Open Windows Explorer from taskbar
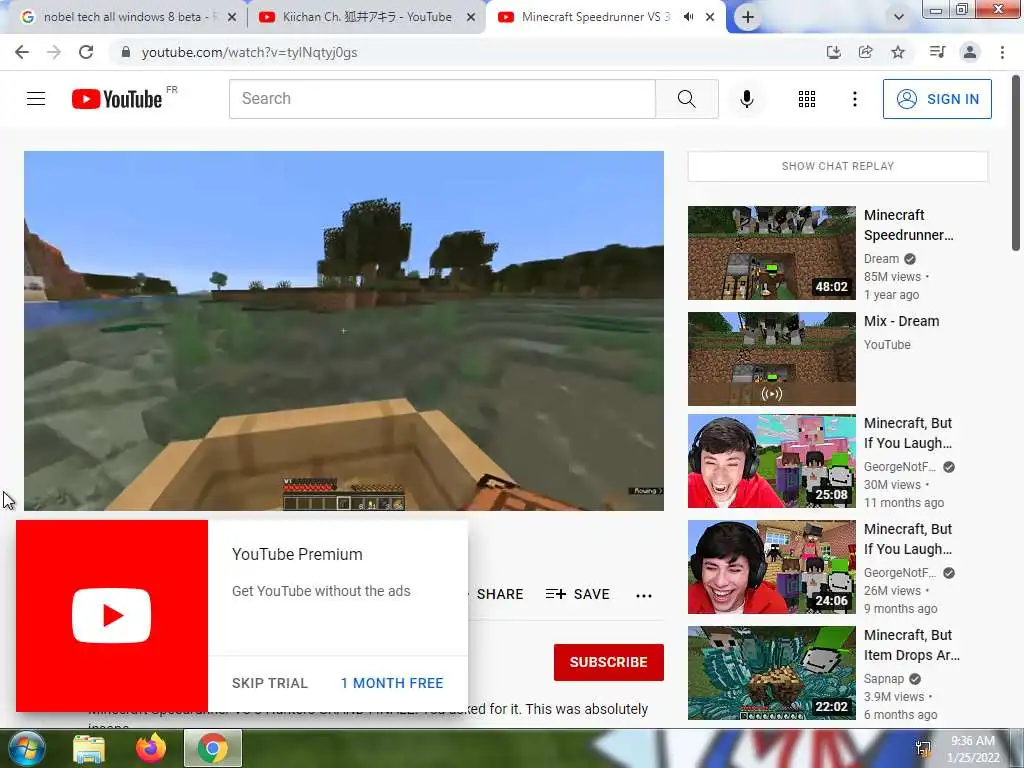 click(x=88, y=748)
